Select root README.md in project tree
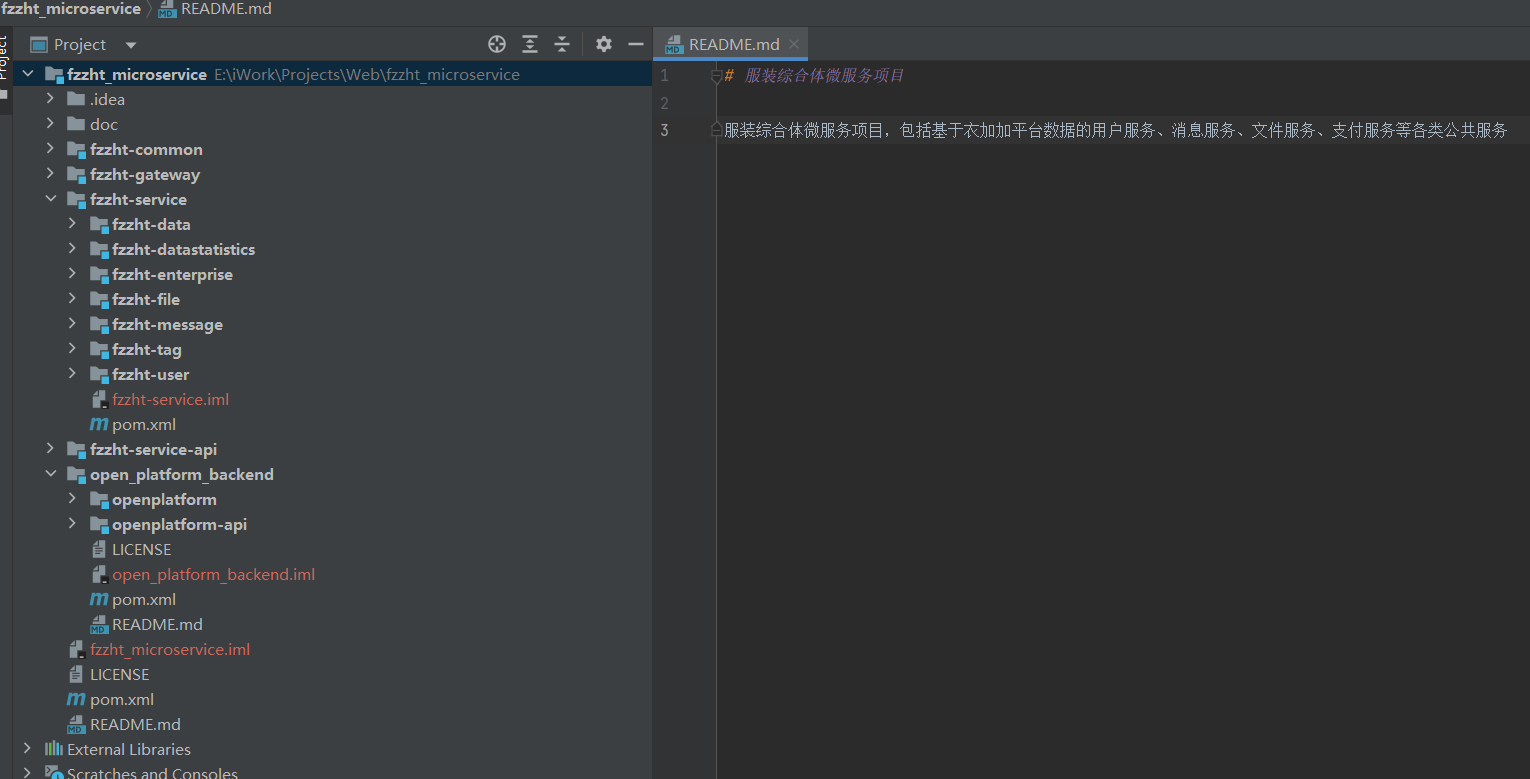The image size is (1530, 779). tap(135, 724)
